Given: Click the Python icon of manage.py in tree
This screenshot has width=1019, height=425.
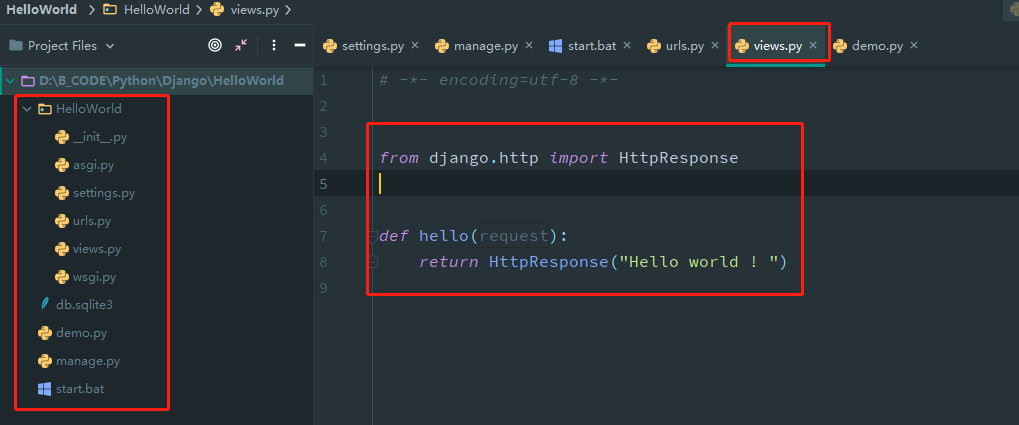Looking at the screenshot, I should (x=45, y=361).
